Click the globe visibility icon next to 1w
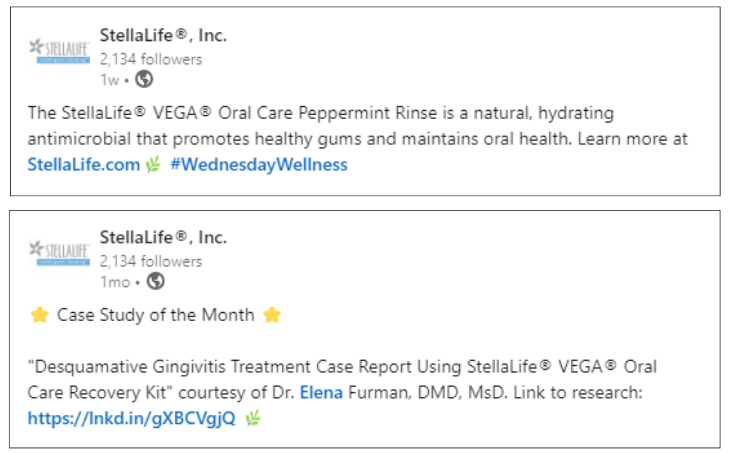Image resolution: width=731 pixels, height=453 pixels. tap(144, 79)
